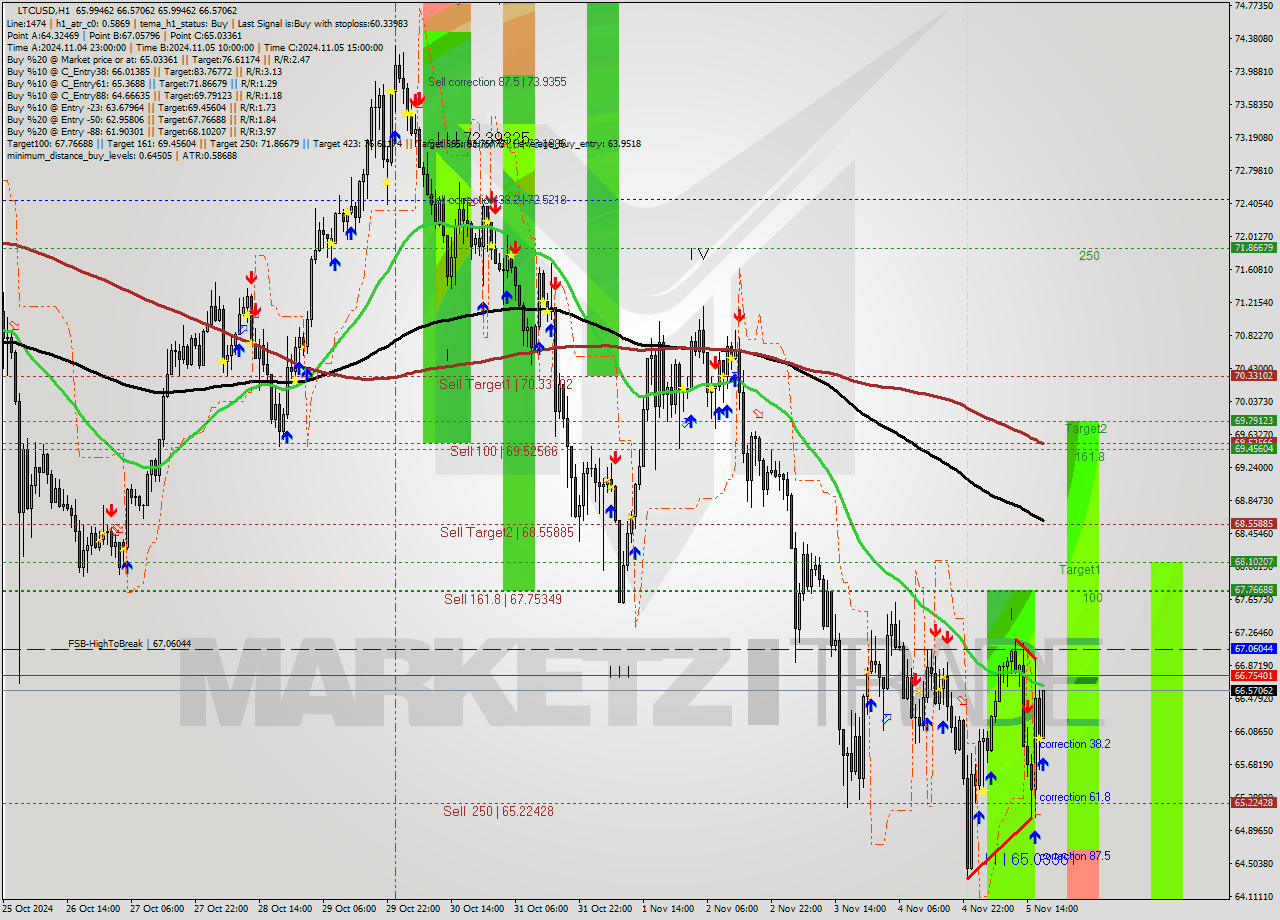The image size is (1280, 920).
Task: Select the 'Sell correction 87.5 | 73.9355' label
Action: [x=497, y=82]
